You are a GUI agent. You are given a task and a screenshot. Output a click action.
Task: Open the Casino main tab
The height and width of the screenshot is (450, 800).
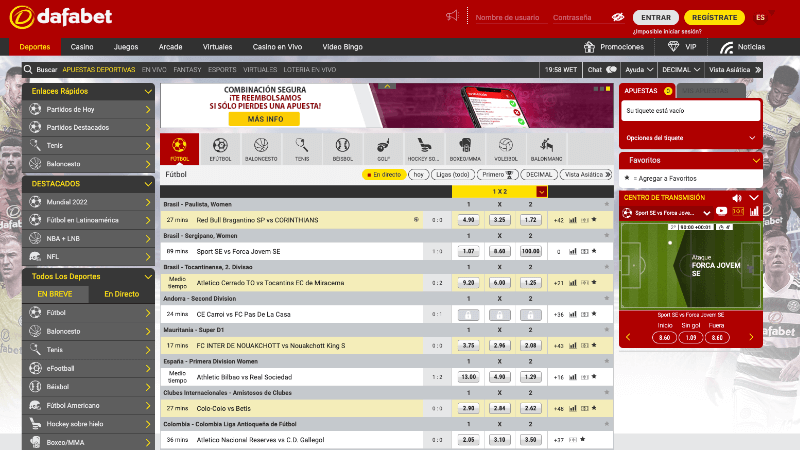coord(82,47)
